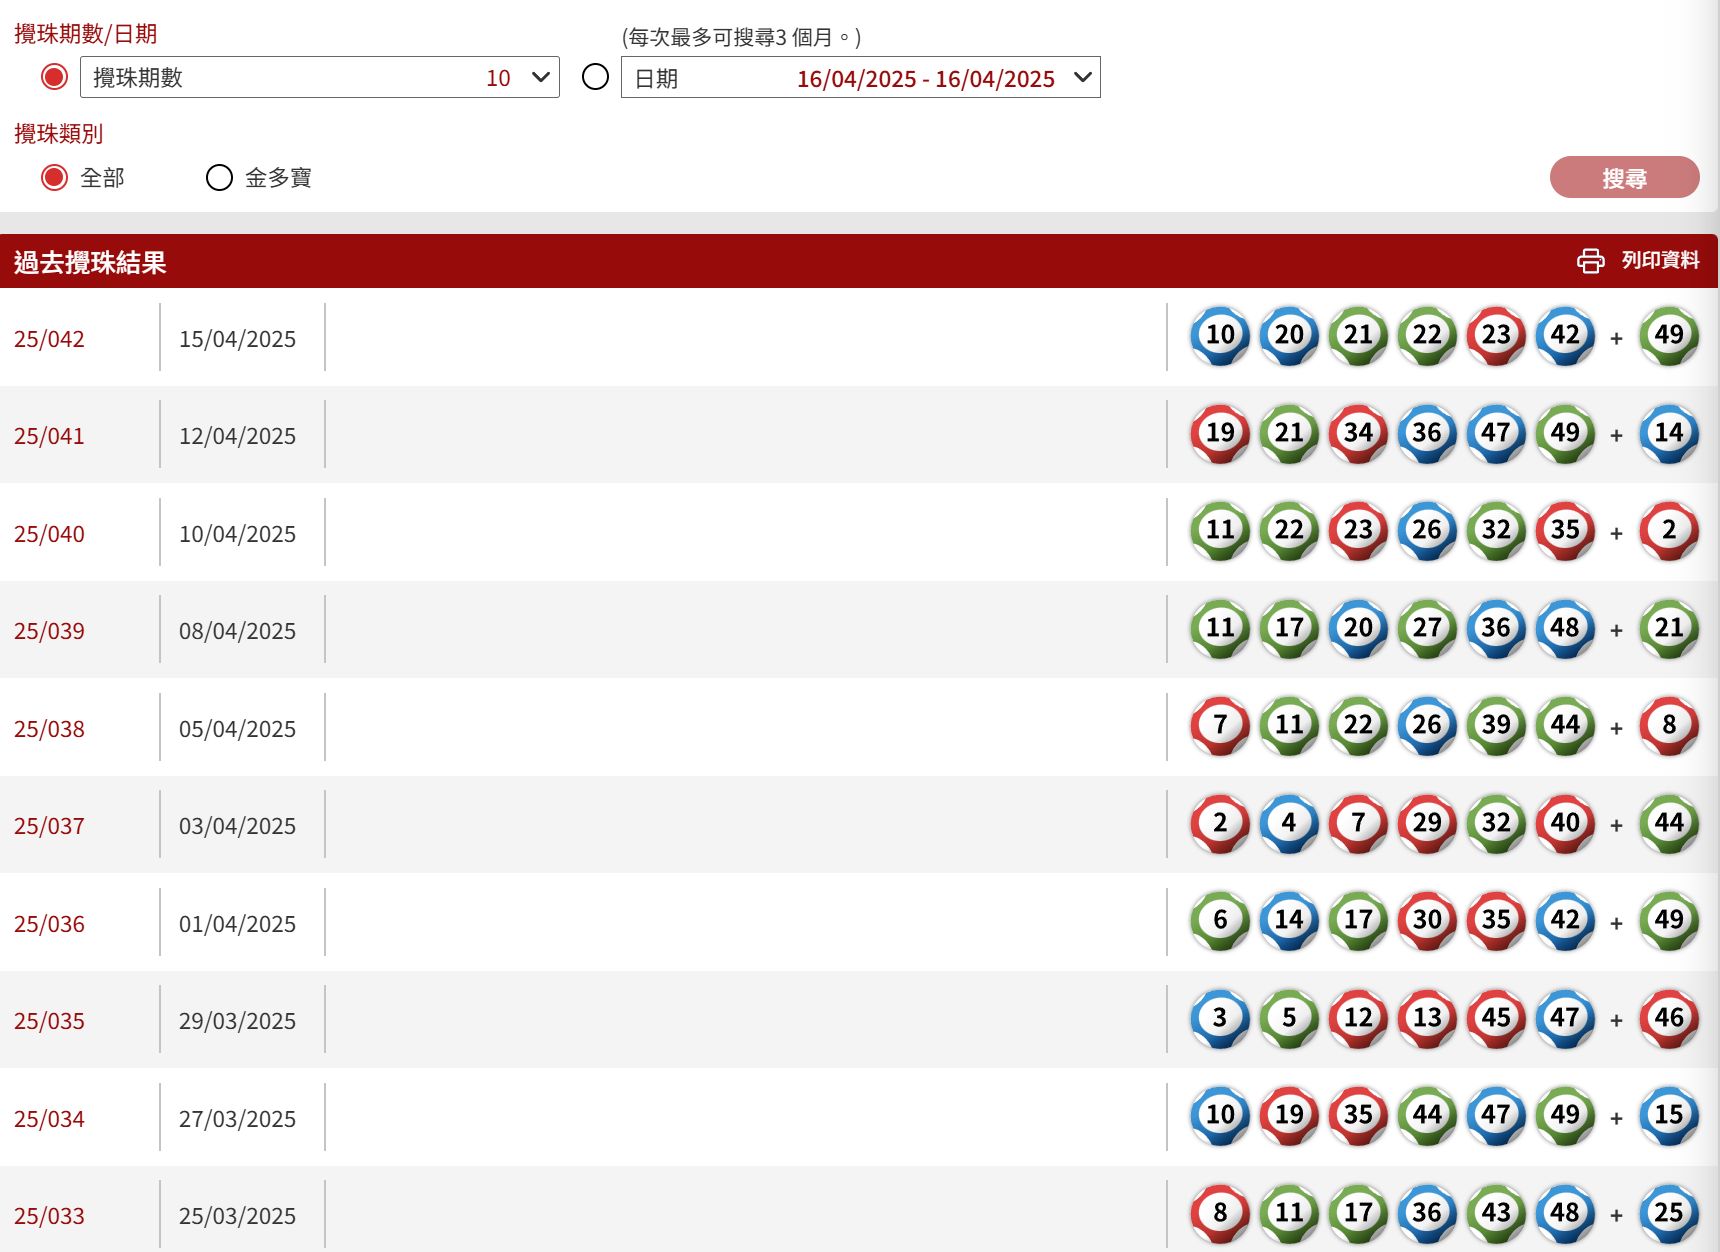
Task: Click the printer icon in results header
Action: 1590,261
